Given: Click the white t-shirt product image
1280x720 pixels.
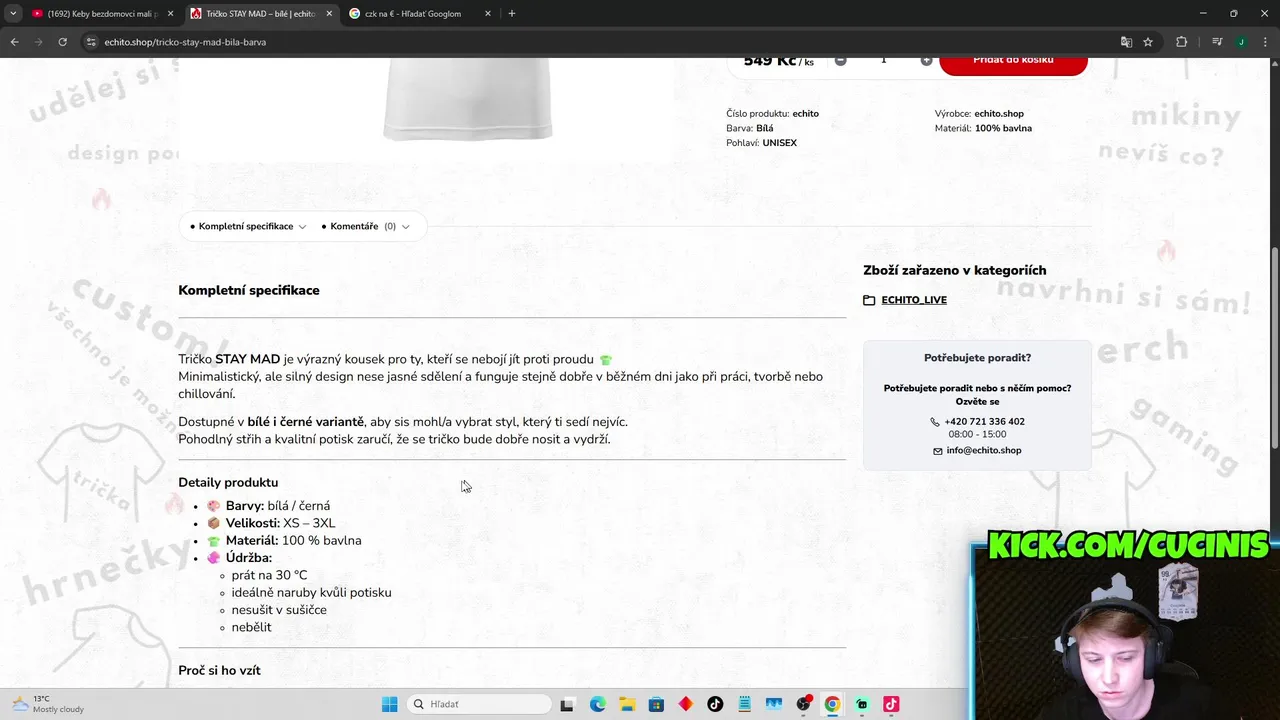Looking at the screenshot, I should tap(467, 100).
